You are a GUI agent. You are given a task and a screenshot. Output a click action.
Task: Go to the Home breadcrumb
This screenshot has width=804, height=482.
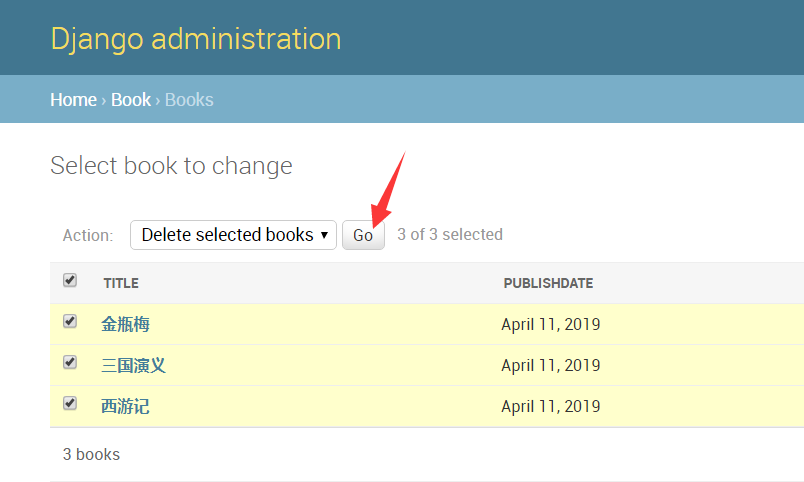(x=73, y=100)
